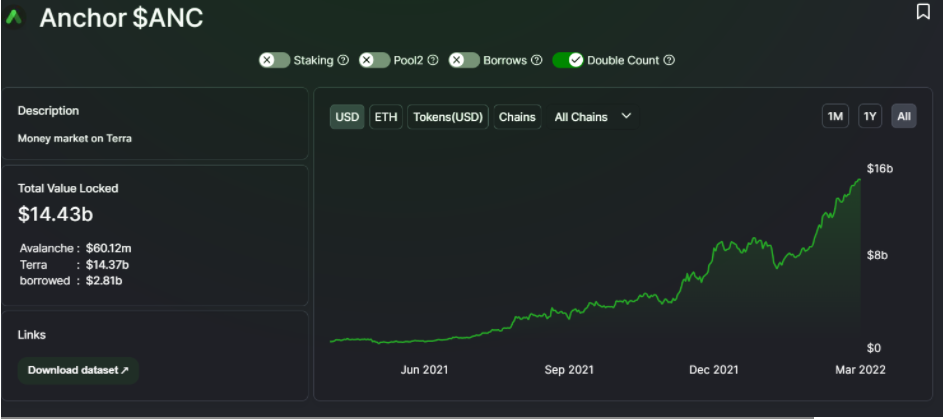Click the Mar 2022 axis label
This screenshot has height=419, width=943.
(860, 370)
